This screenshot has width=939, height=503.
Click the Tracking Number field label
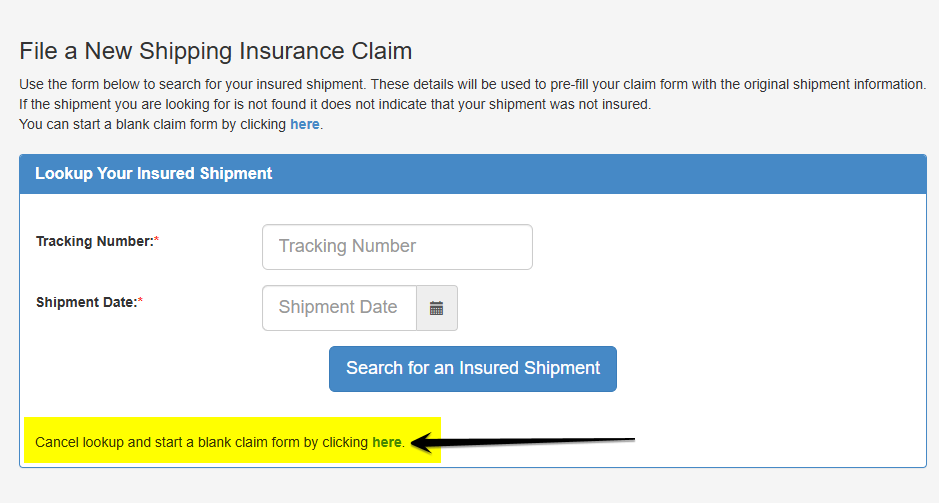click(94, 241)
